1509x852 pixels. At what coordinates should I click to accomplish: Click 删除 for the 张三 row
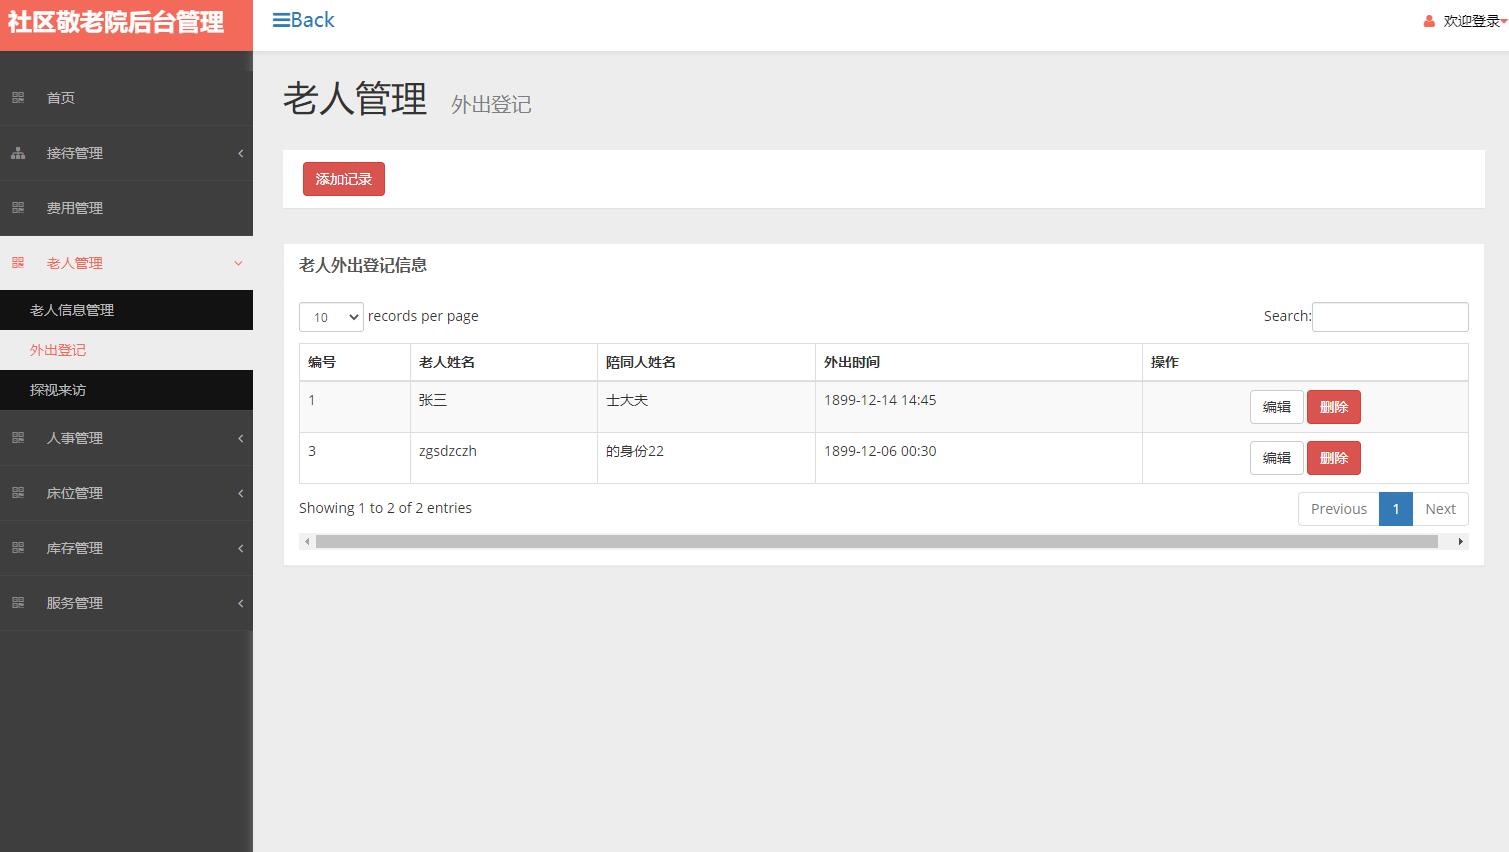[x=1334, y=407]
